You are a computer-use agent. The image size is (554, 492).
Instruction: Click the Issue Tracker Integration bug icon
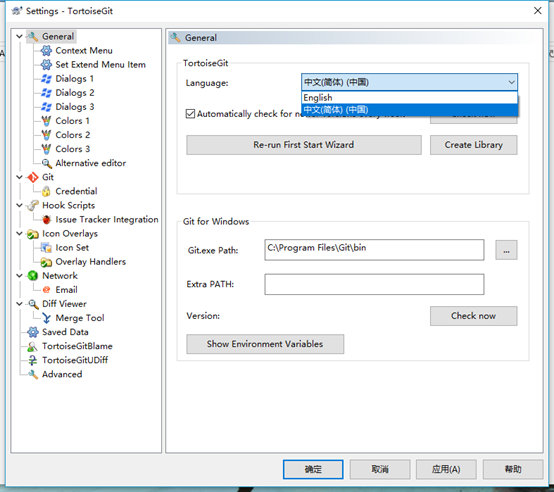coord(46,219)
